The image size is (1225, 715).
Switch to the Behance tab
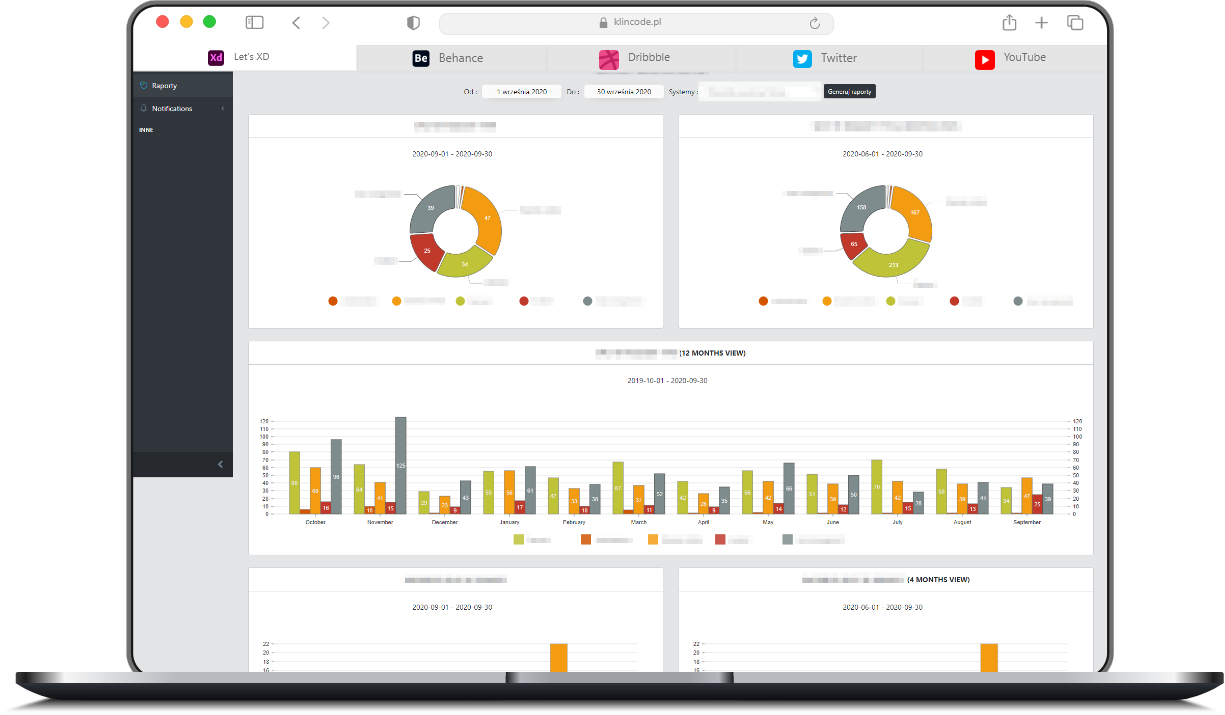coord(451,58)
